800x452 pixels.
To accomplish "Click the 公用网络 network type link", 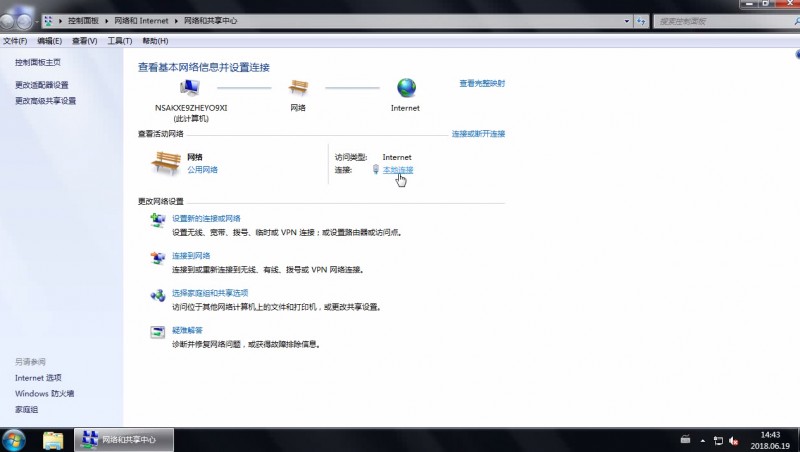I will (202, 170).
